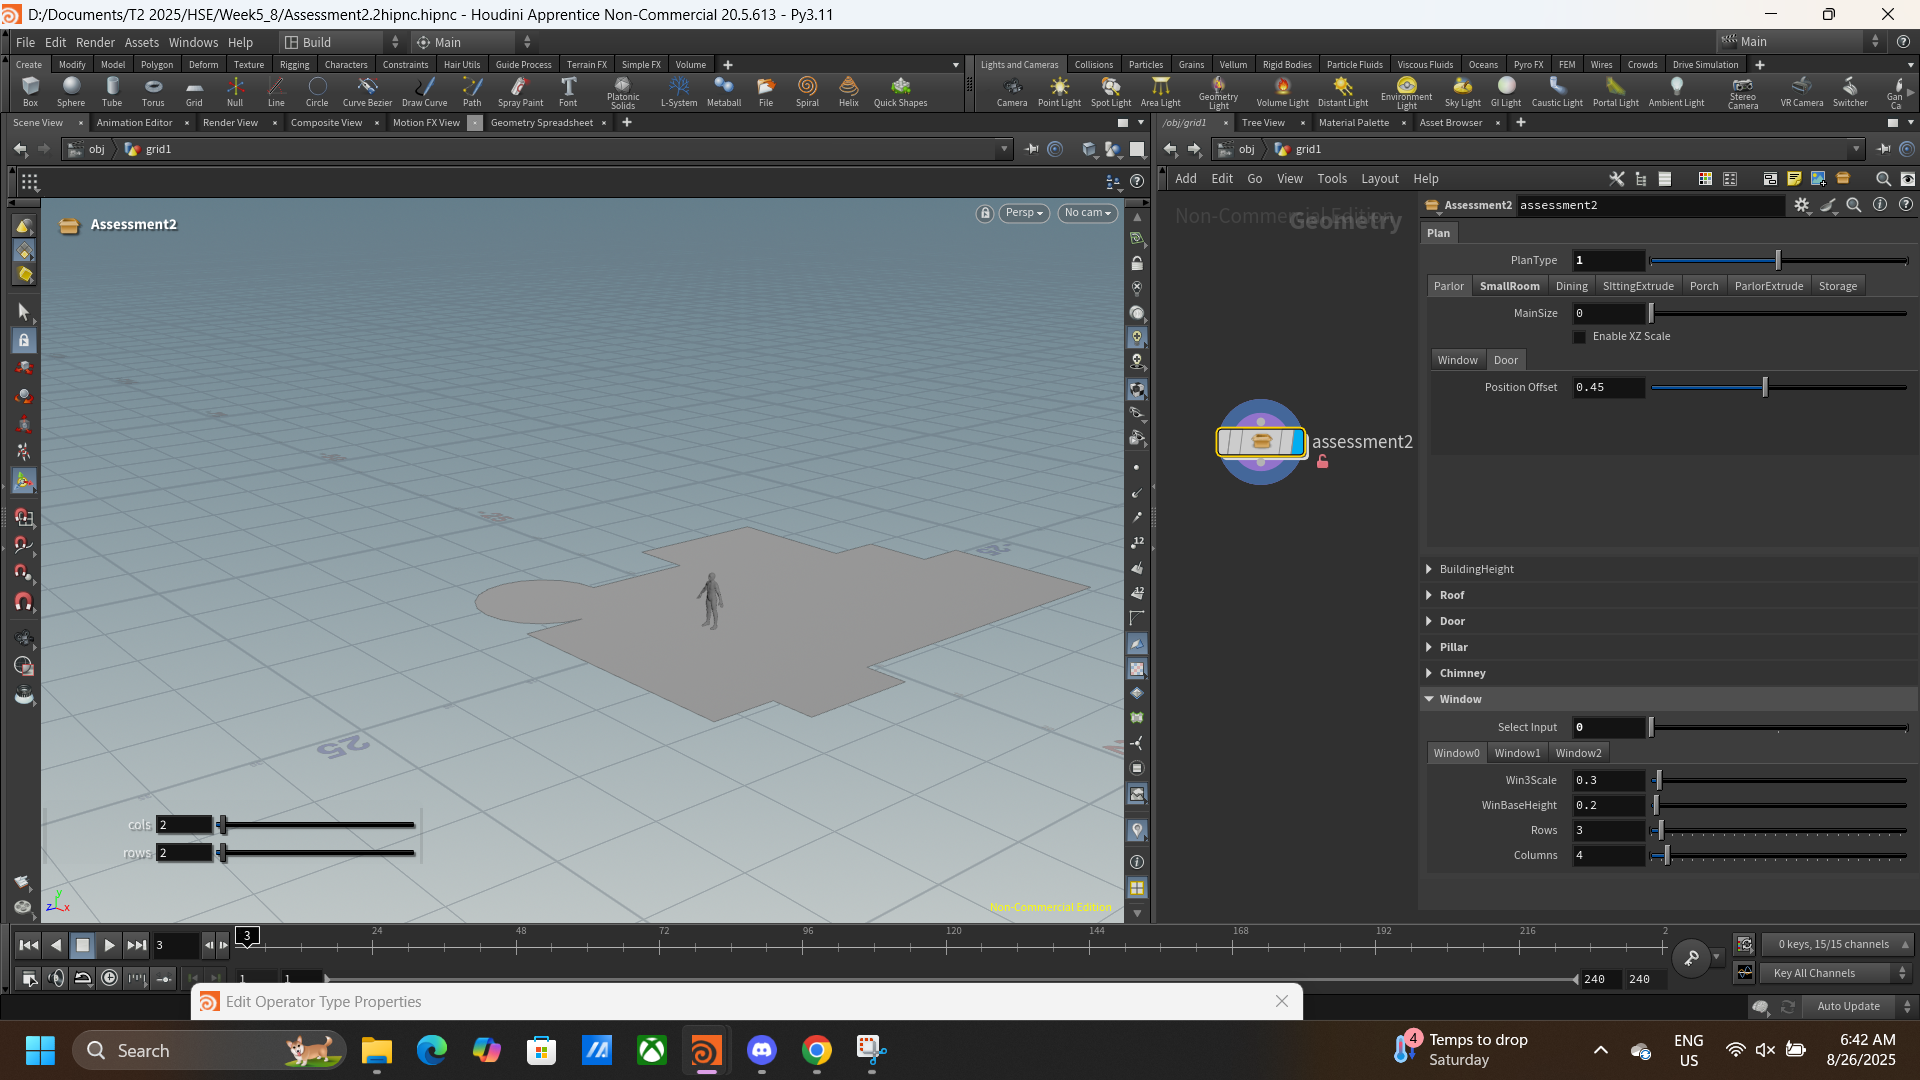Screen dimensions: 1920x1080
Task: Expand the Roof parameter folder
Action: pyautogui.click(x=1452, y=595)
